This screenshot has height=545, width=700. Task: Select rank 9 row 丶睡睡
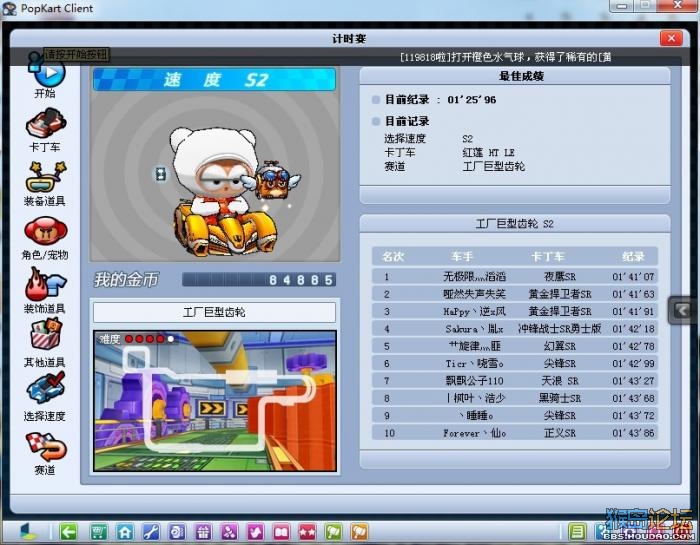point(514,415)
